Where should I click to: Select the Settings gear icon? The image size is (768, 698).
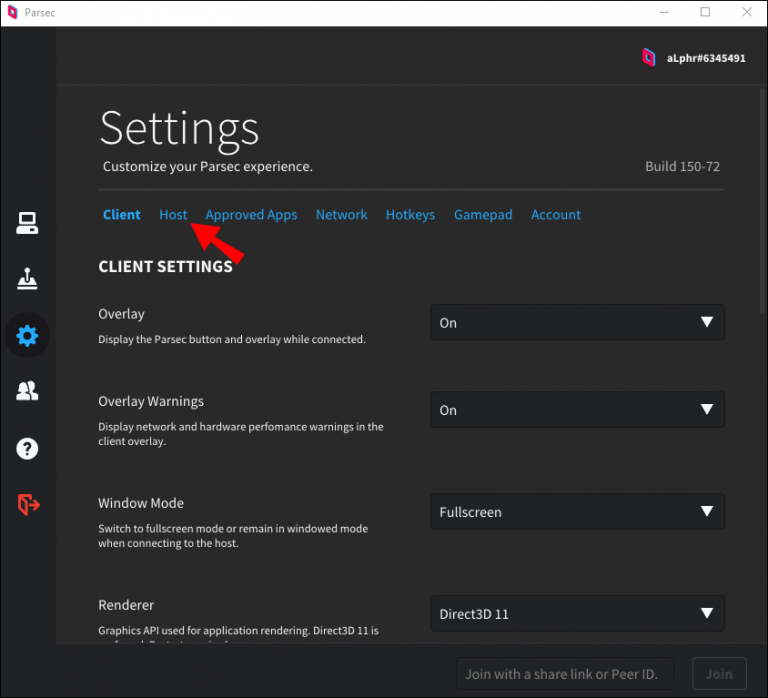click(27, 336)
